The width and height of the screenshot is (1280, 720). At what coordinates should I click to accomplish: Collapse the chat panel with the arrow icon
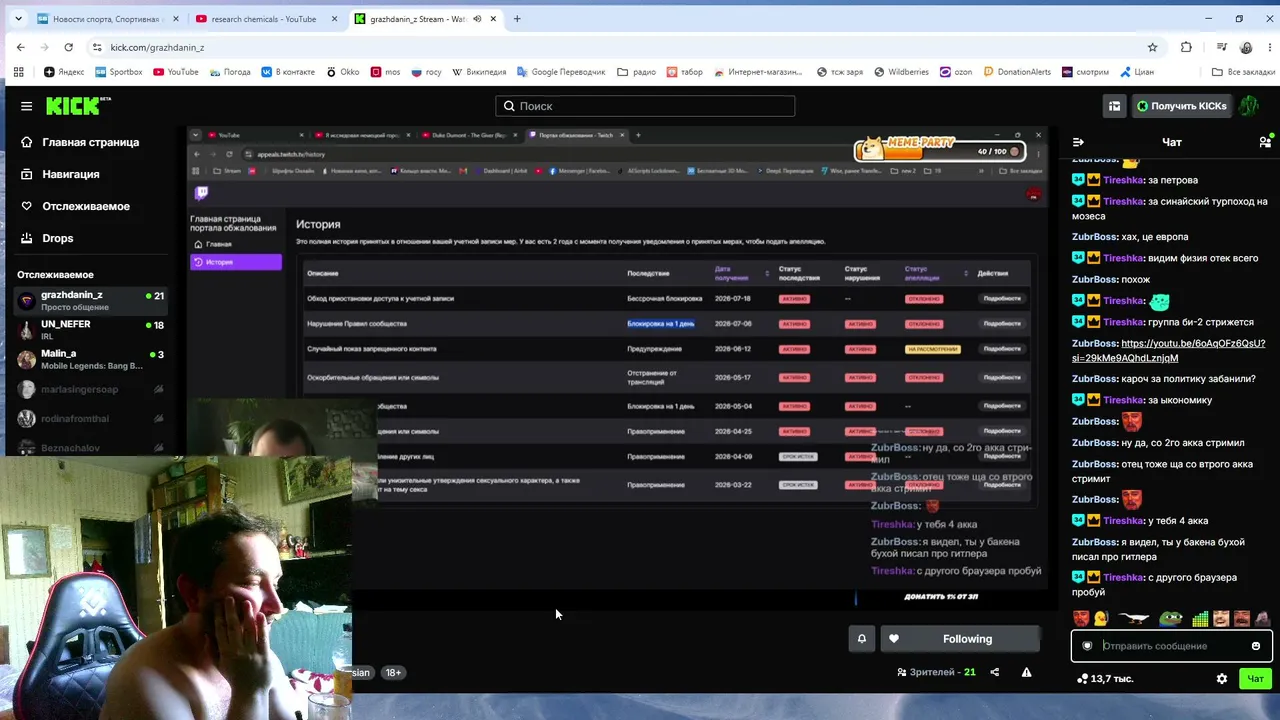click(1078, 142)
